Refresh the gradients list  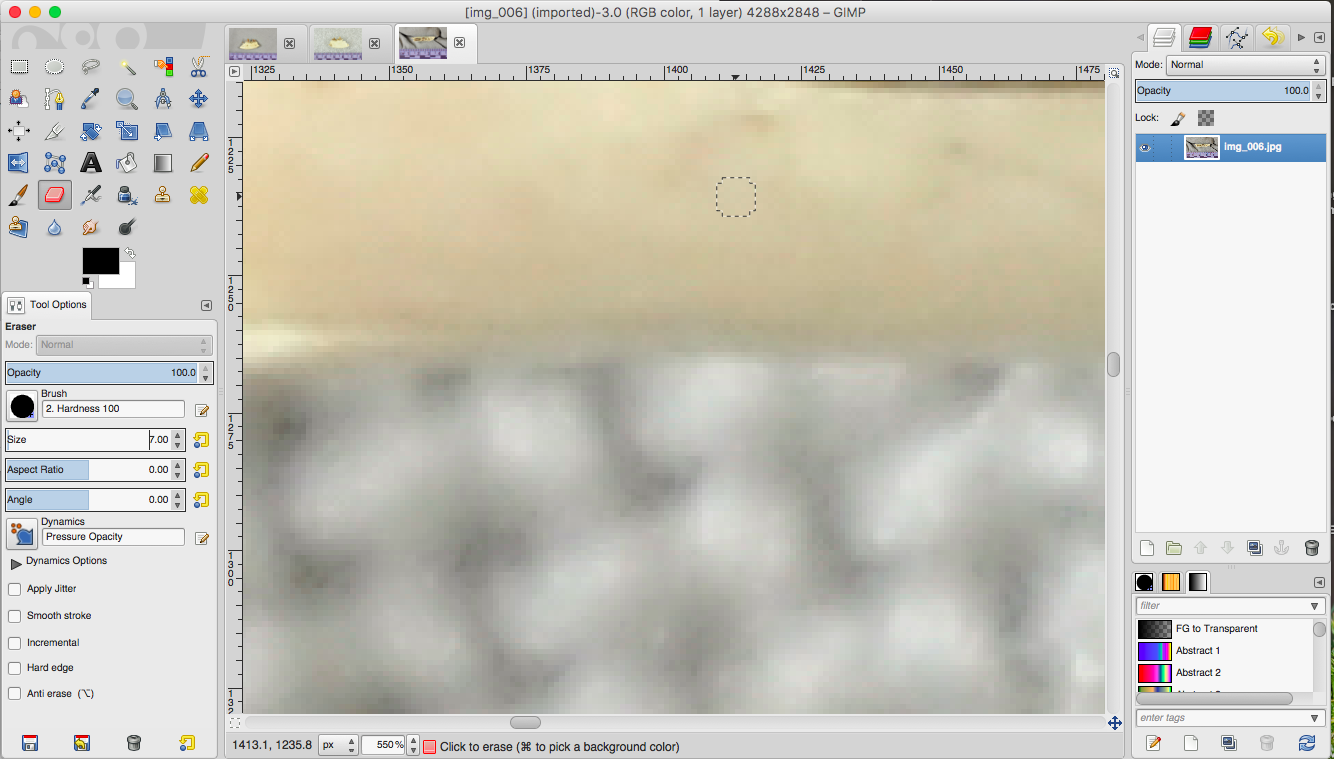pos(1306,743)
